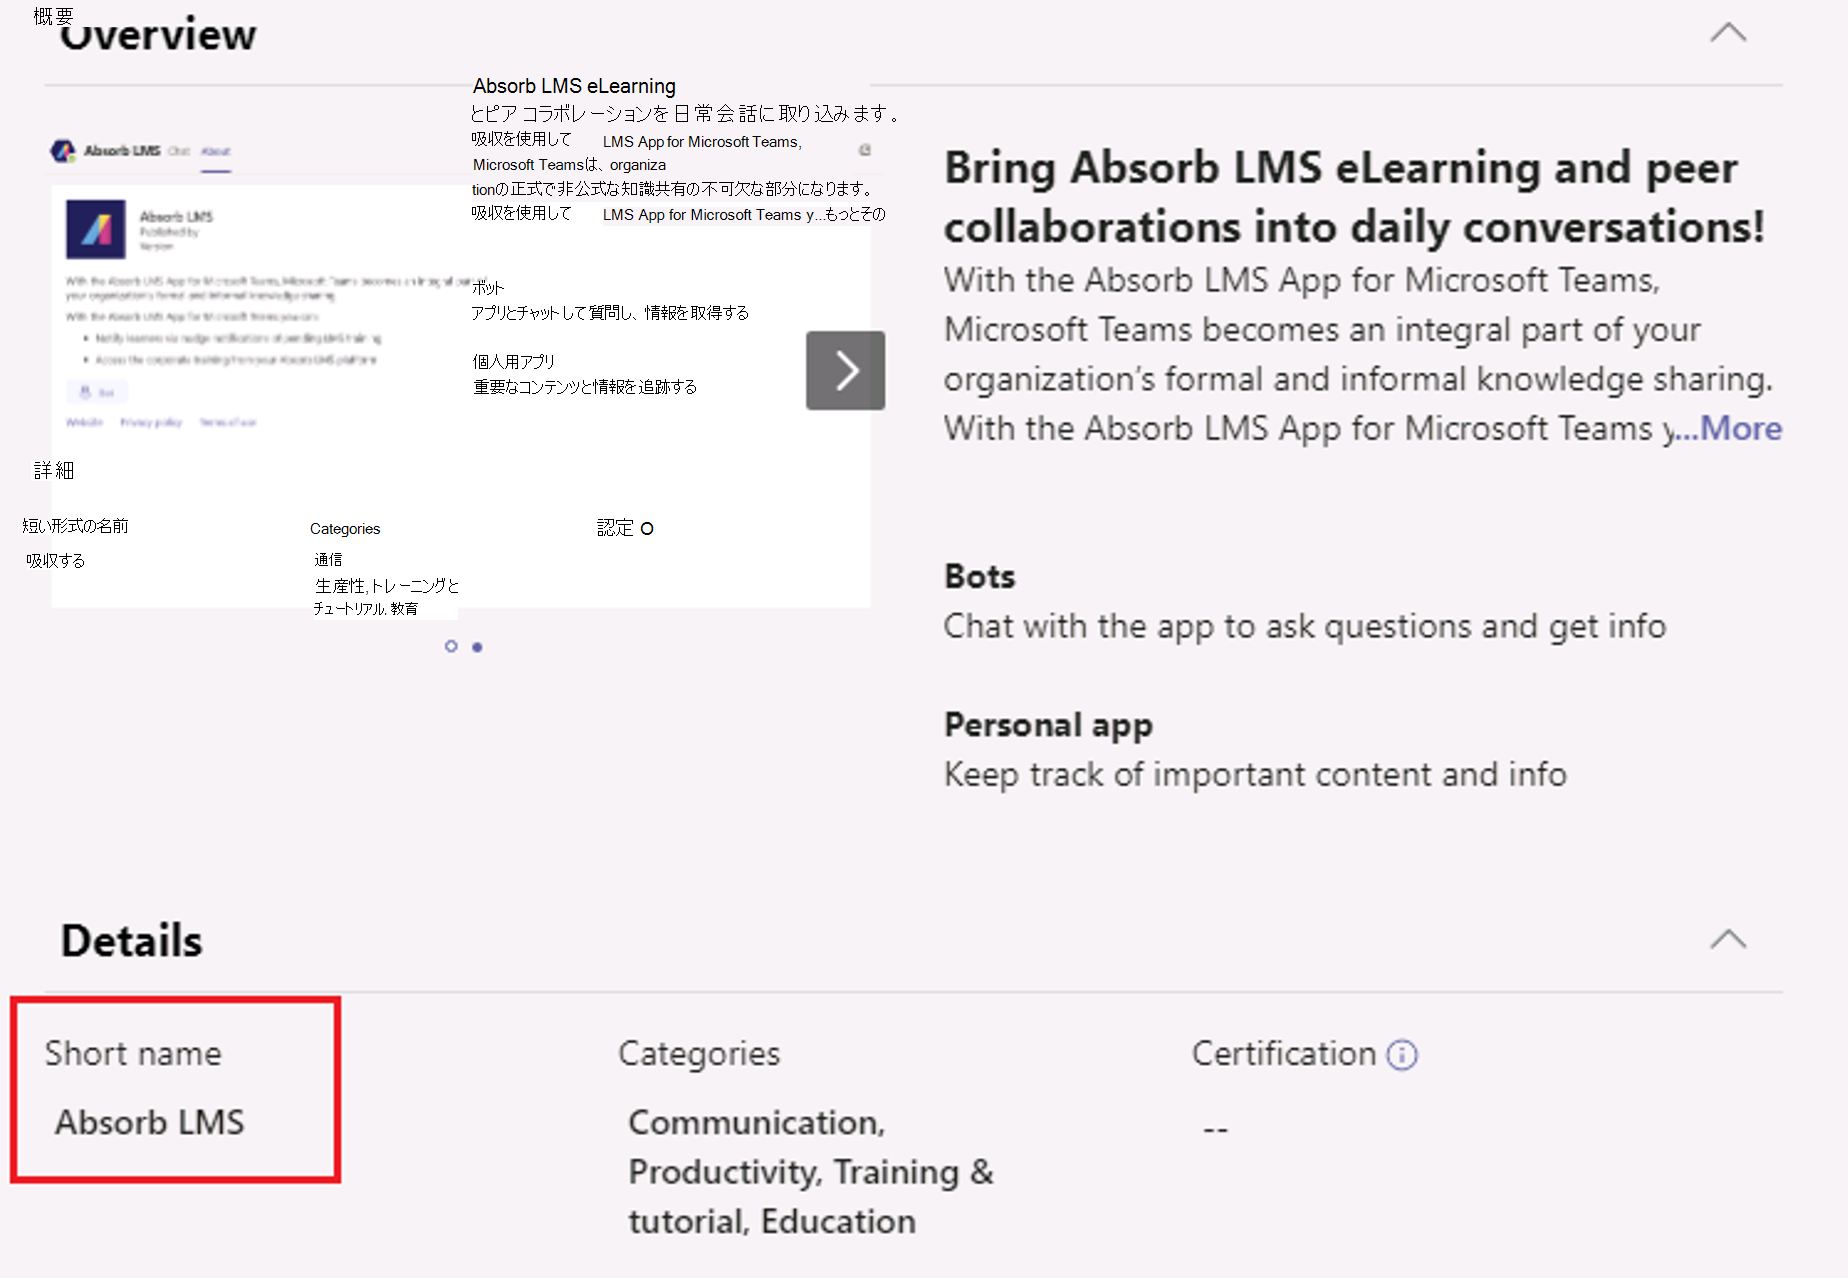Click the Overview section heading
The image size is (1848, 1278).
(158, 35)
